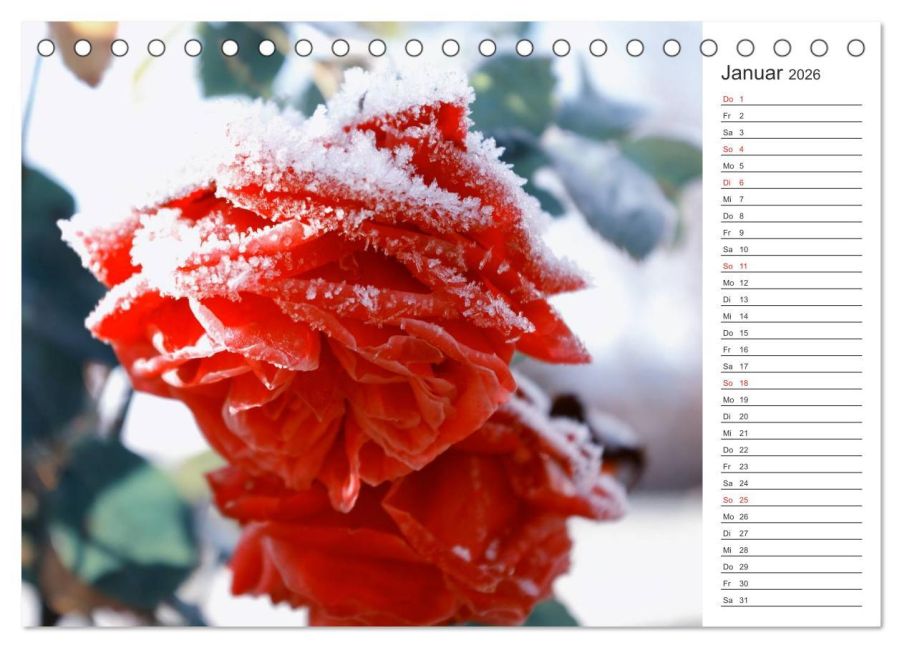
Task: Click the Mo 26 date entry
Action: 792,516
